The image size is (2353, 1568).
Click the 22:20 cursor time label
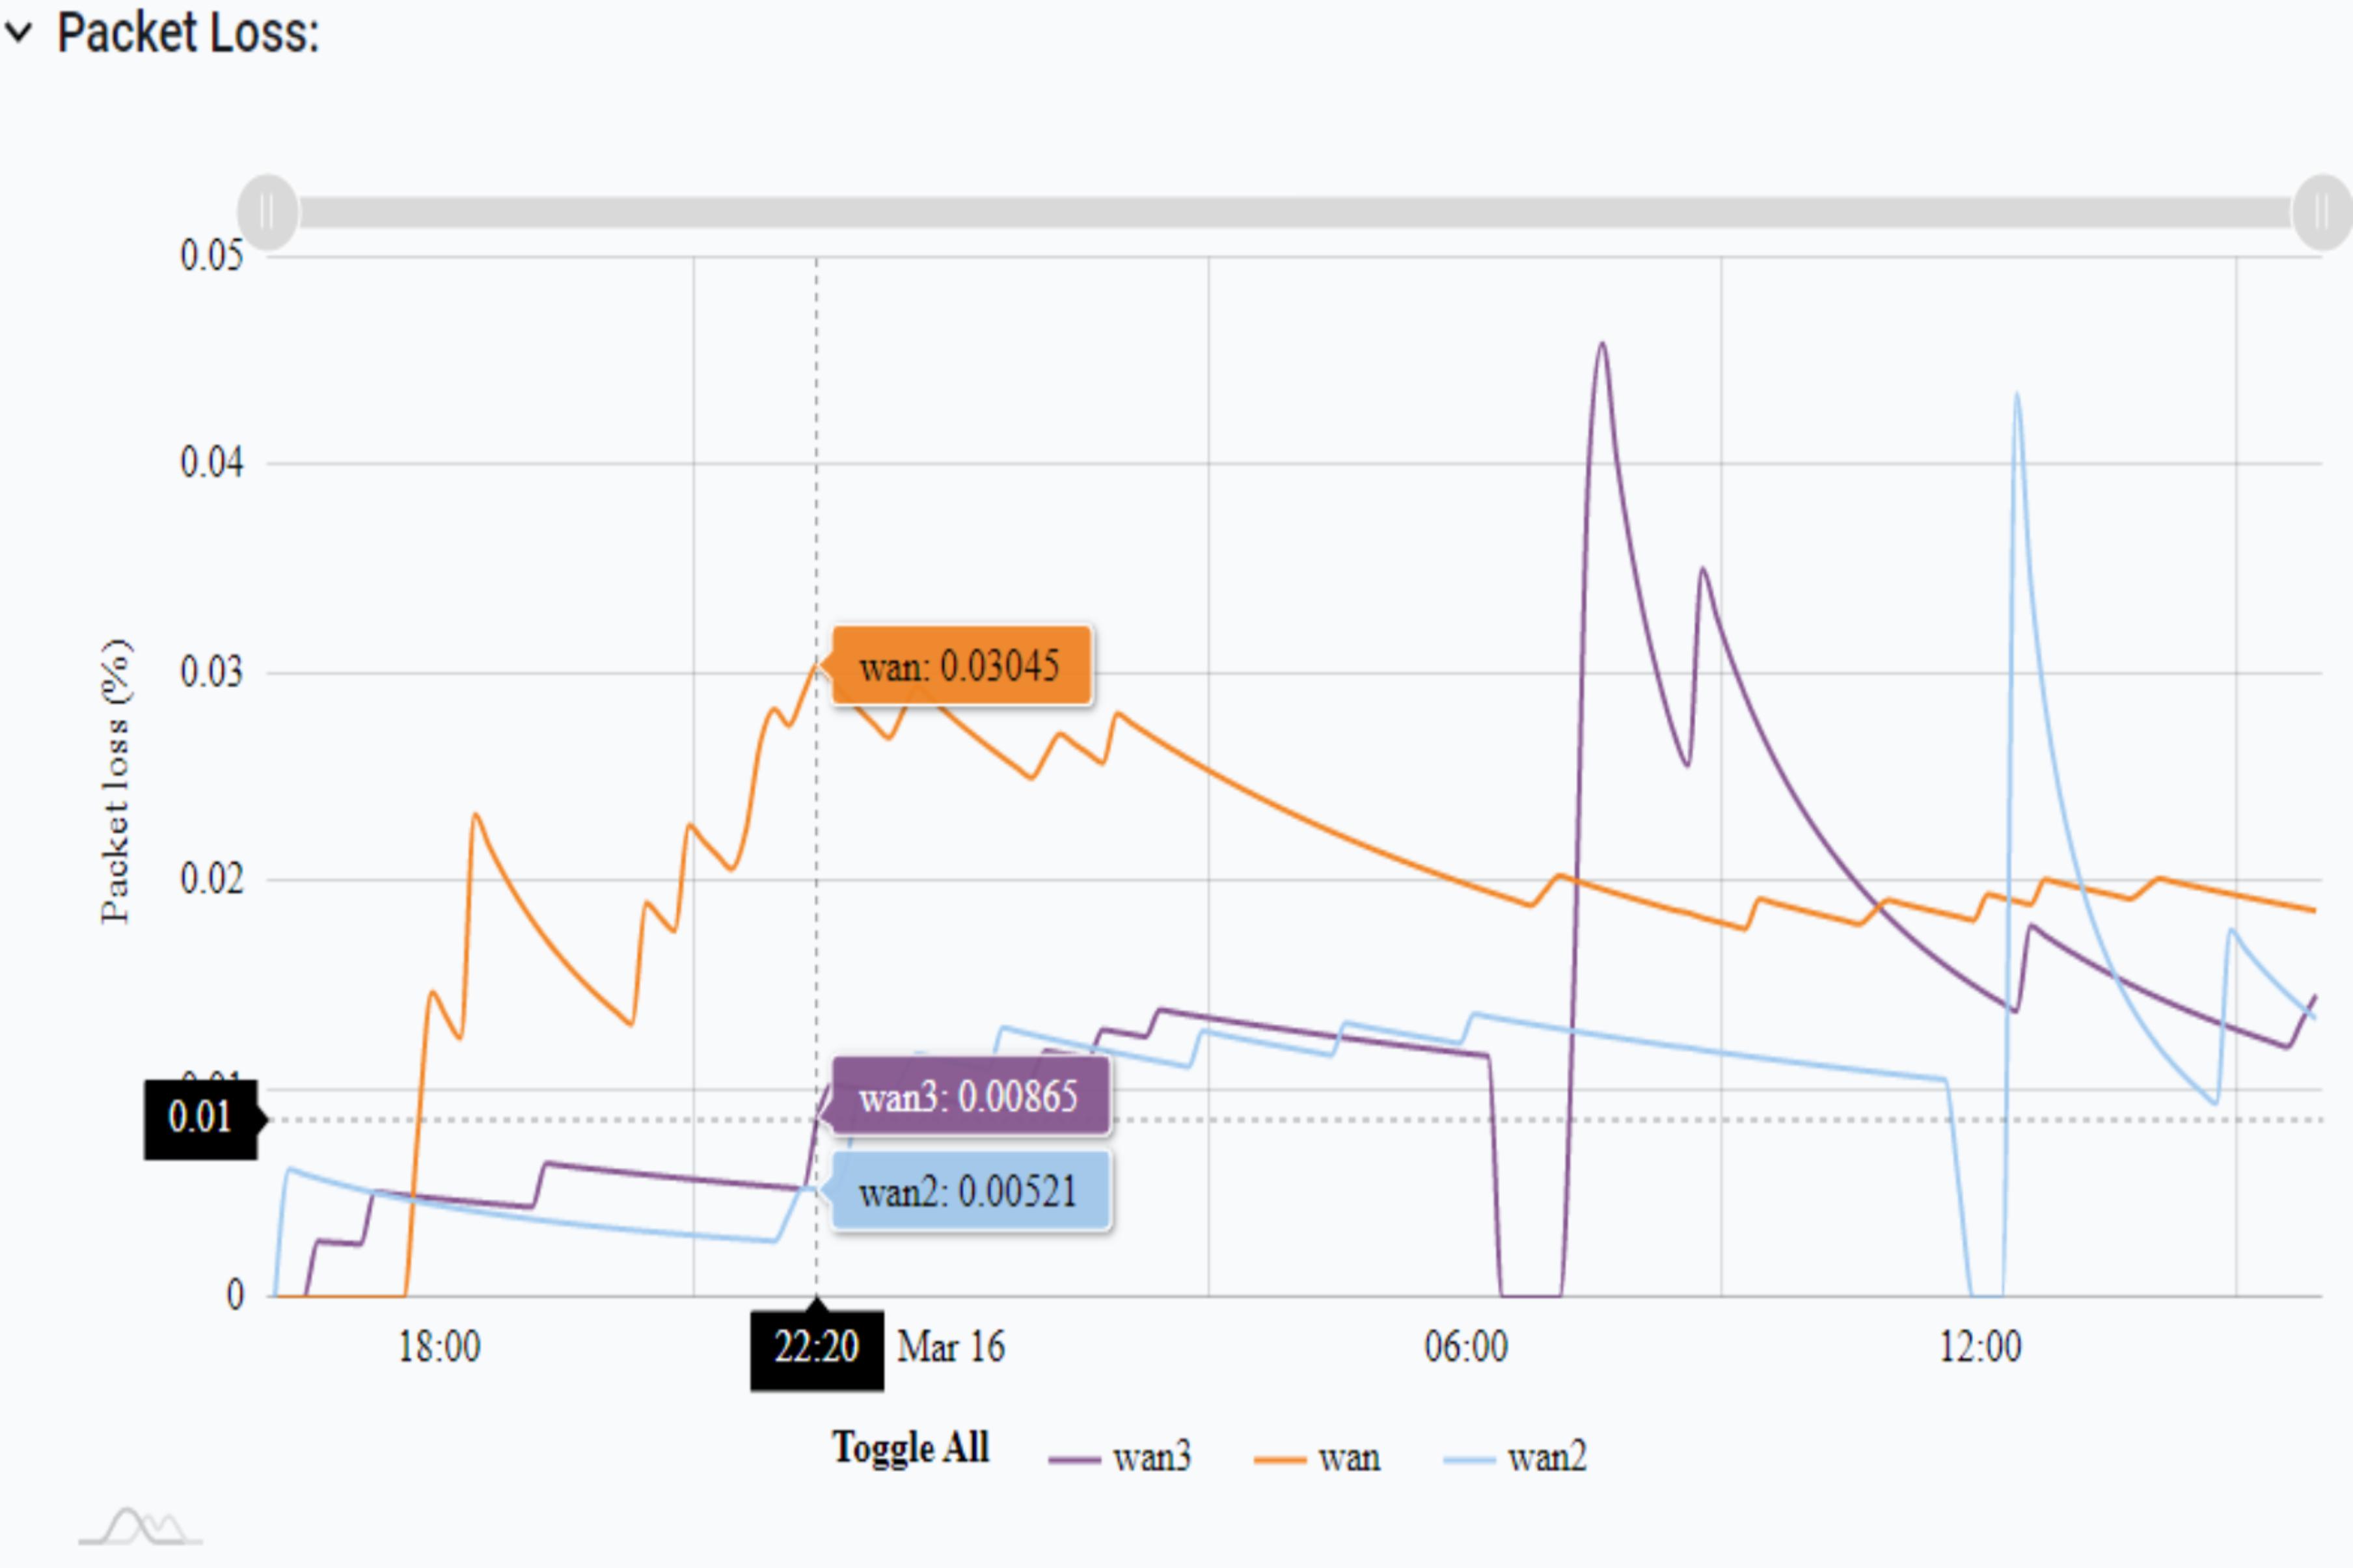point(816,1348)
